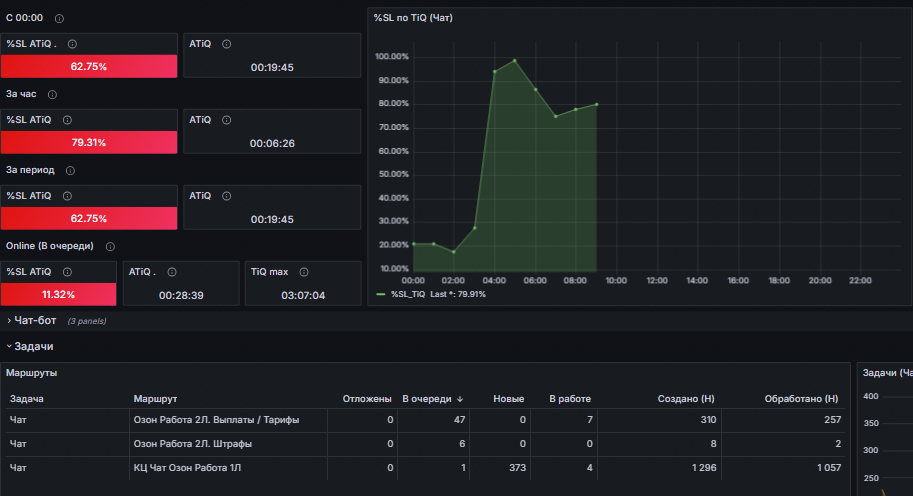Click info icon beside 'TiQ max' panel title
The width and height of the screenshot is (913, 496).
click(304, 272)
